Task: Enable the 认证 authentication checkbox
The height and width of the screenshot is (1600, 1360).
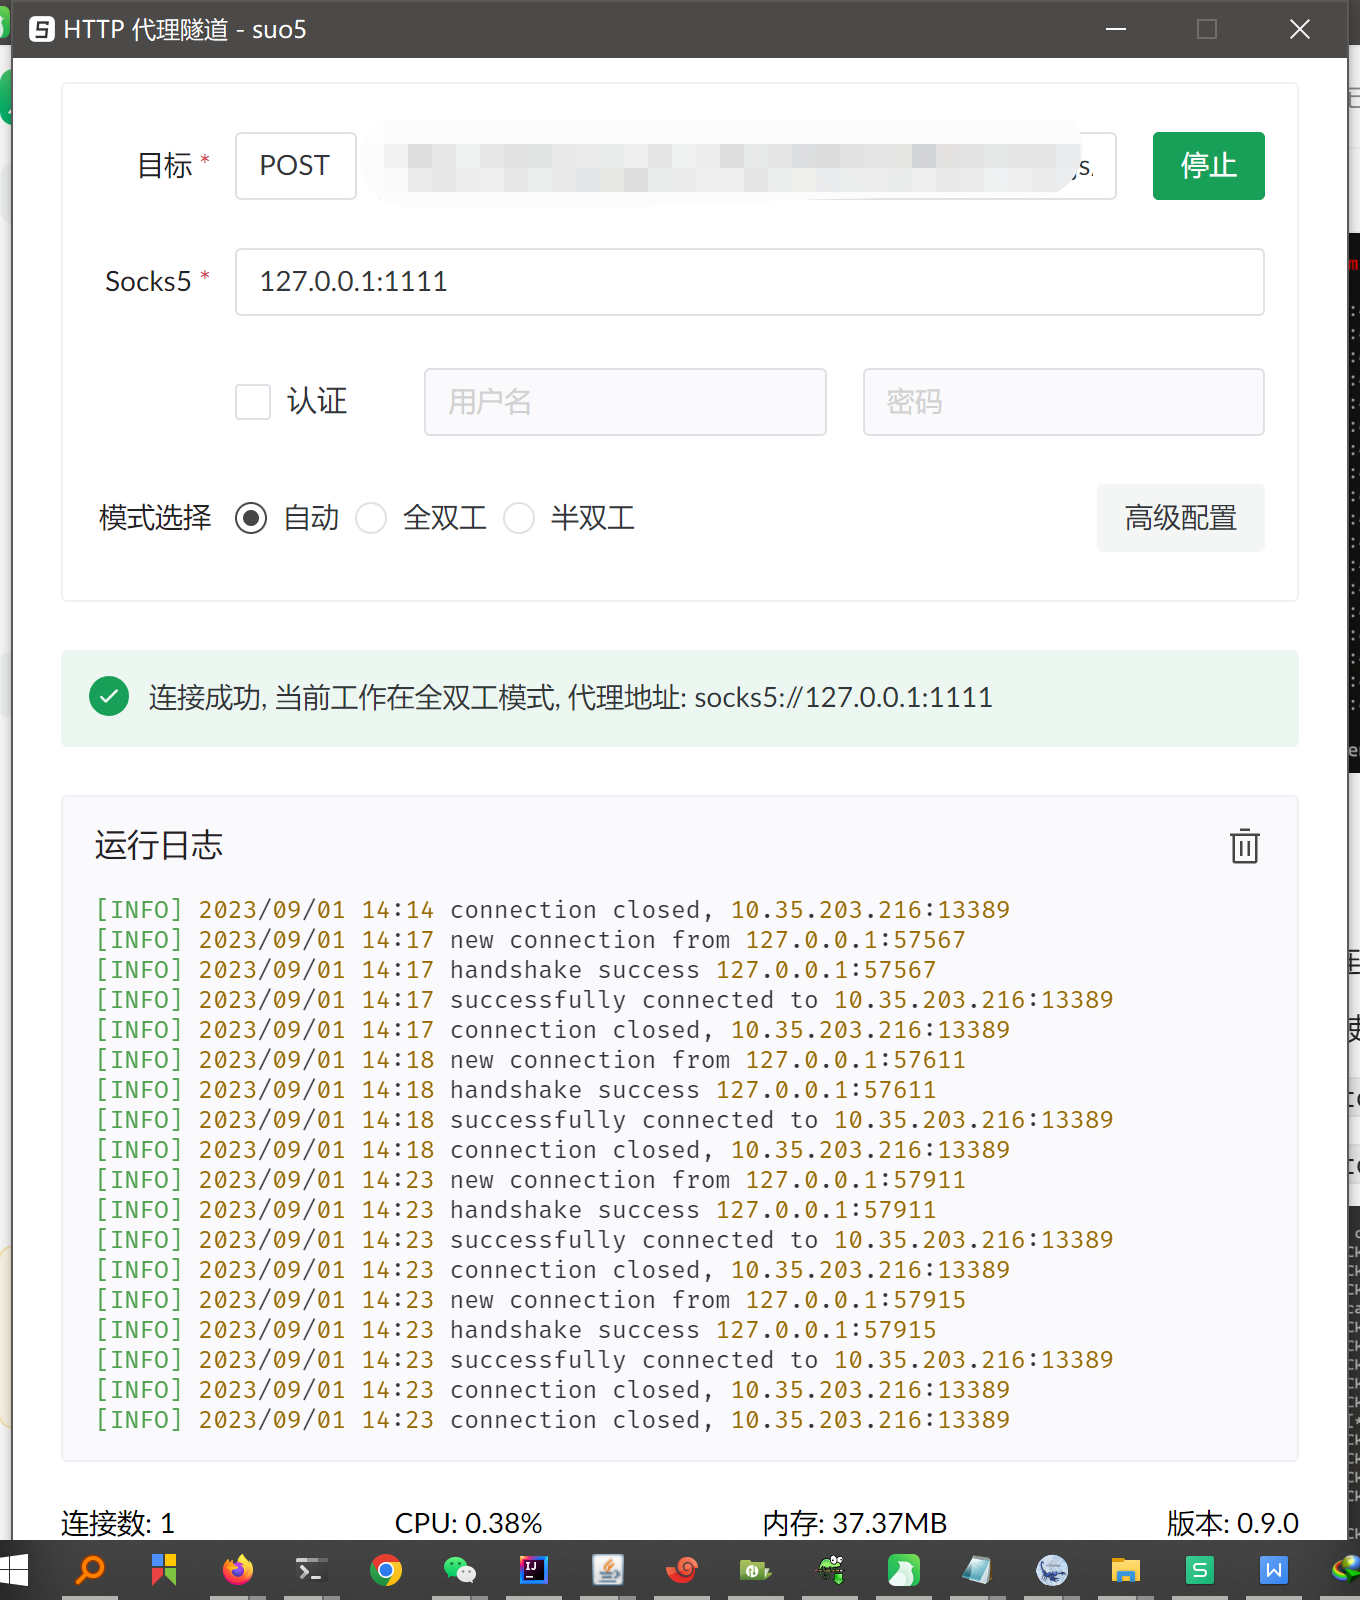Action: (253, 402)
